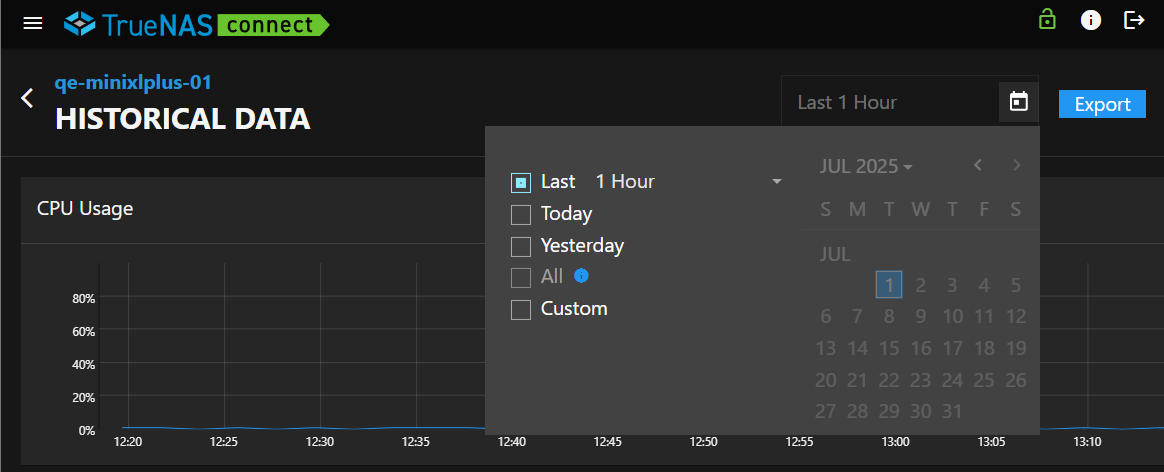Click the TrueNAS Connect logo

[x=196, y=23]
